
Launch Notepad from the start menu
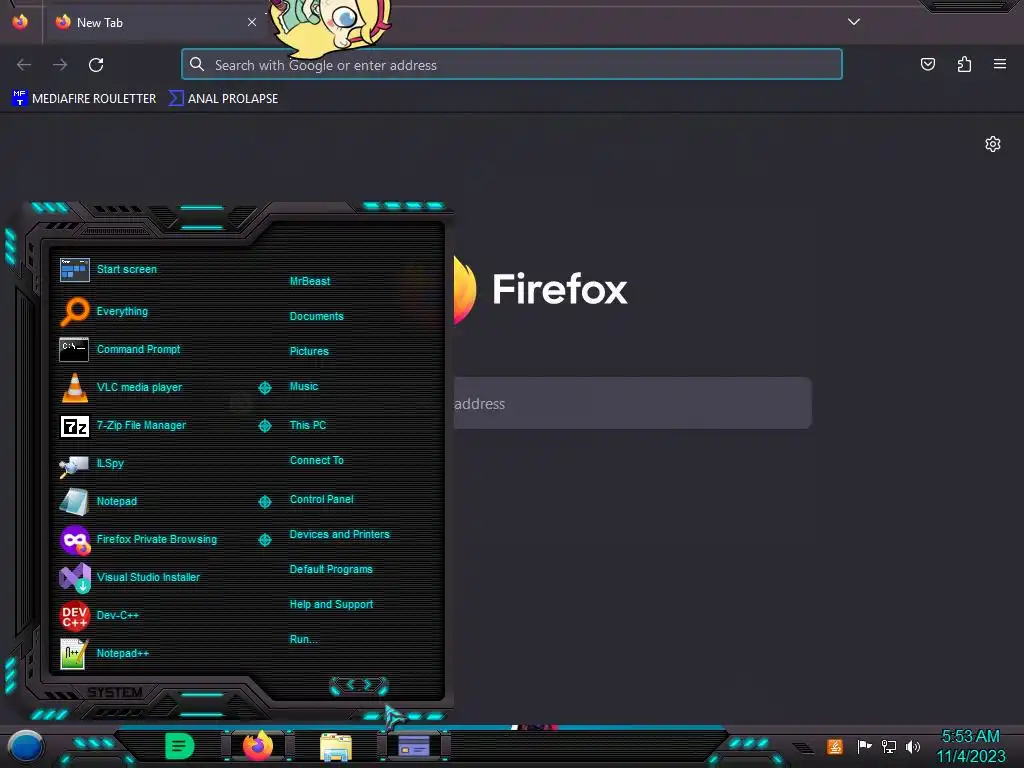pos(98,502)
